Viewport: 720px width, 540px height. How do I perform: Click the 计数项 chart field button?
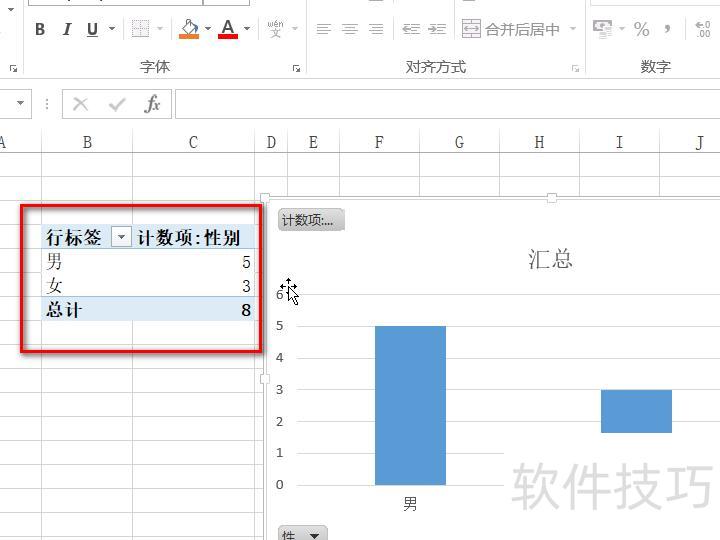tap(311, 220)
